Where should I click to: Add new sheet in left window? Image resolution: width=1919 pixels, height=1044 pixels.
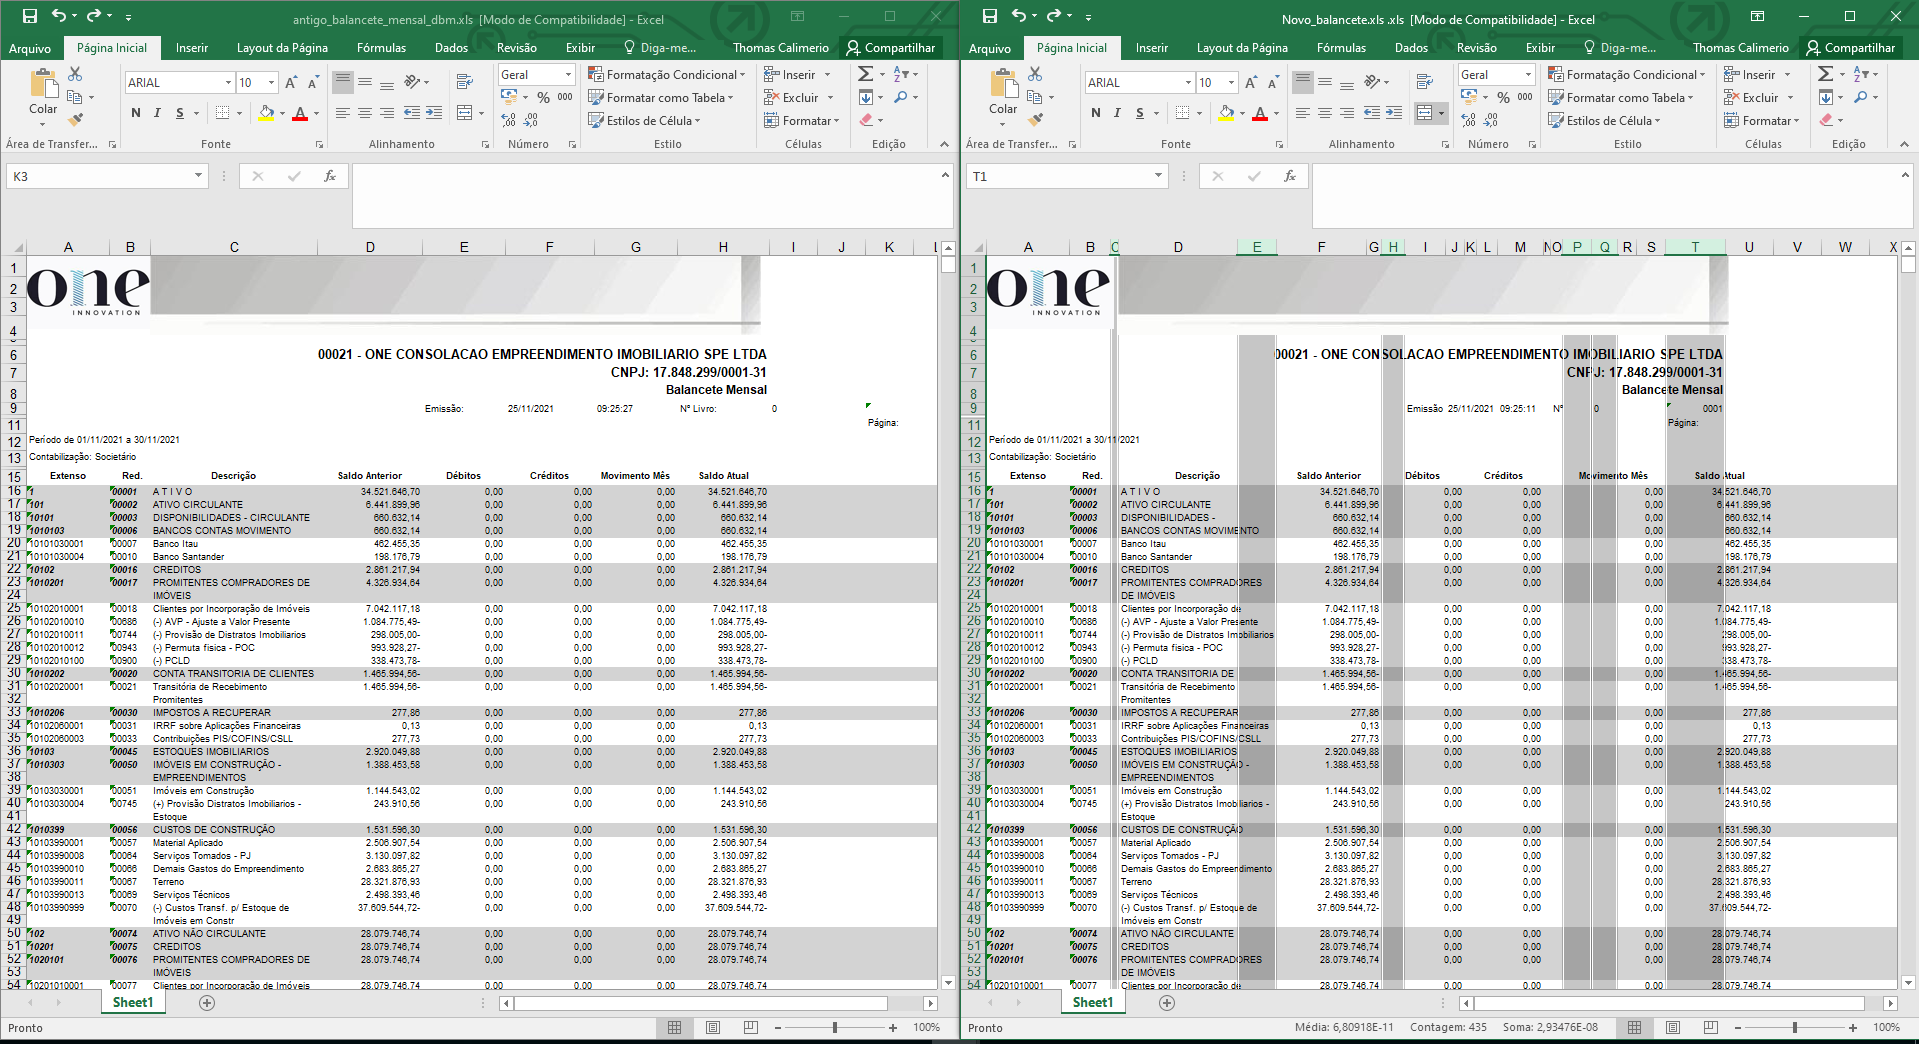tap(207, 1002)
